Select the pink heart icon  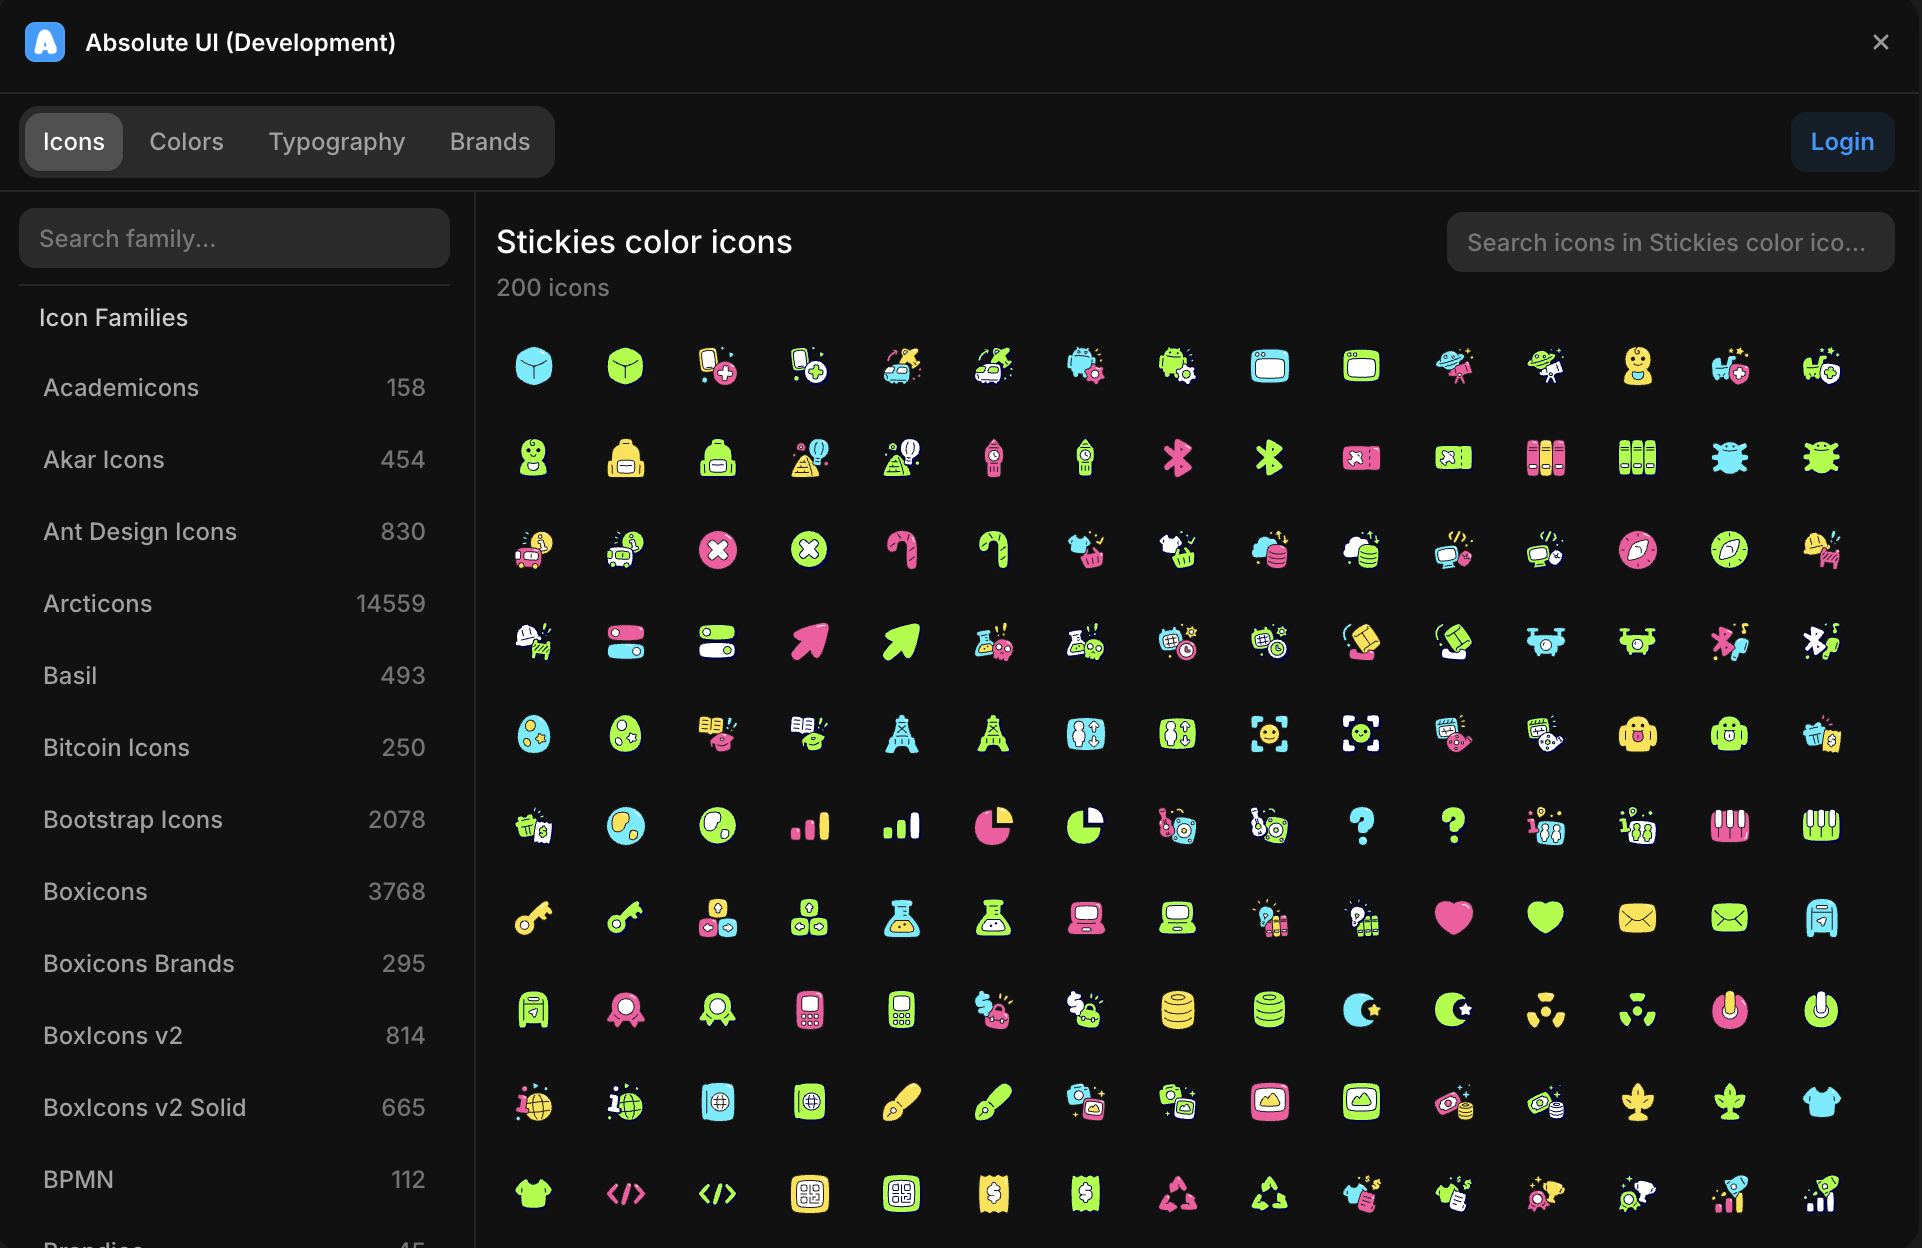[x=1453, y=918]
